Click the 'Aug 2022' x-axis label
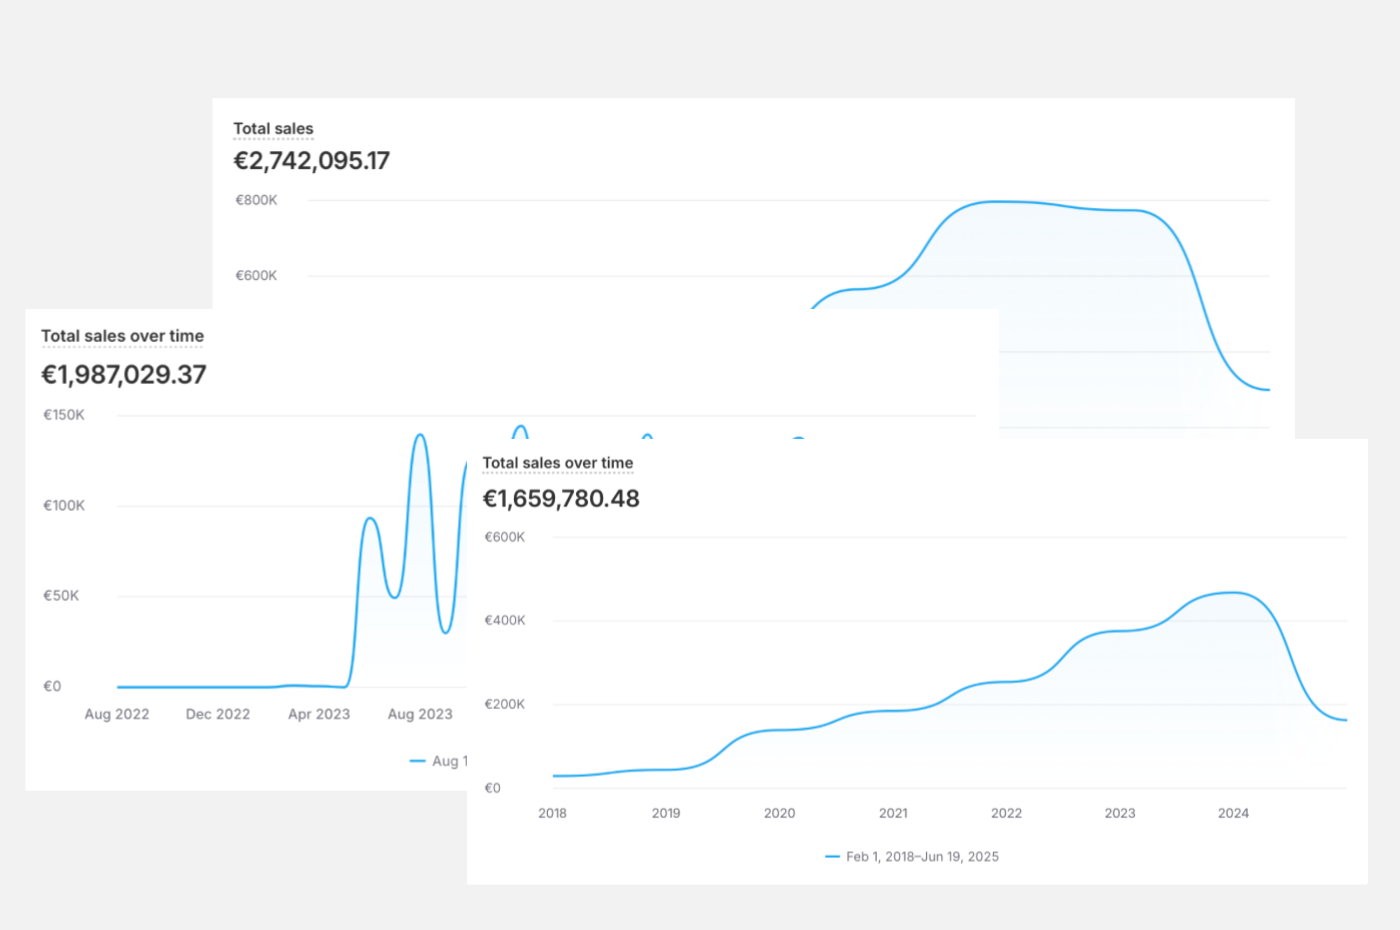 pos(117,714)
